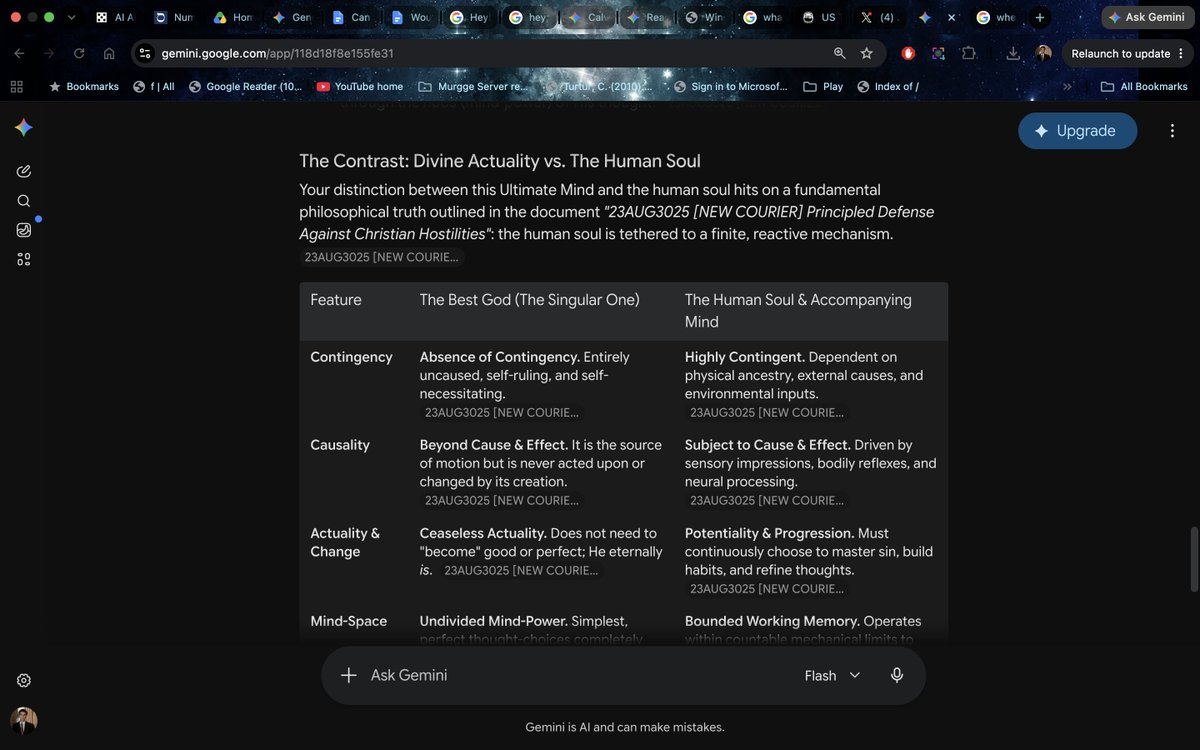Click source chip under Highly Contingent cell
The height and width of the screenshot is (750, 1200).
[767, 412]
